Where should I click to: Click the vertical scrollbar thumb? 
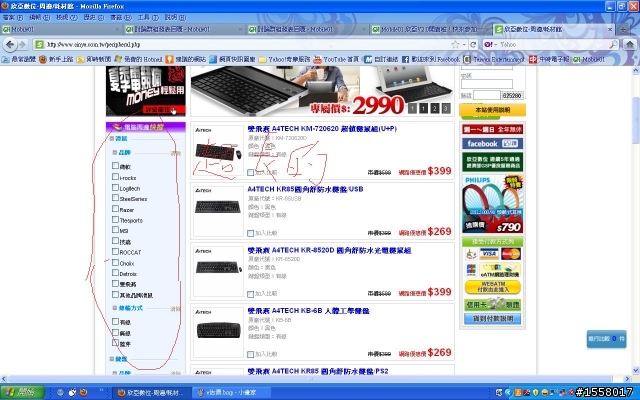click(x=636, y=120)
